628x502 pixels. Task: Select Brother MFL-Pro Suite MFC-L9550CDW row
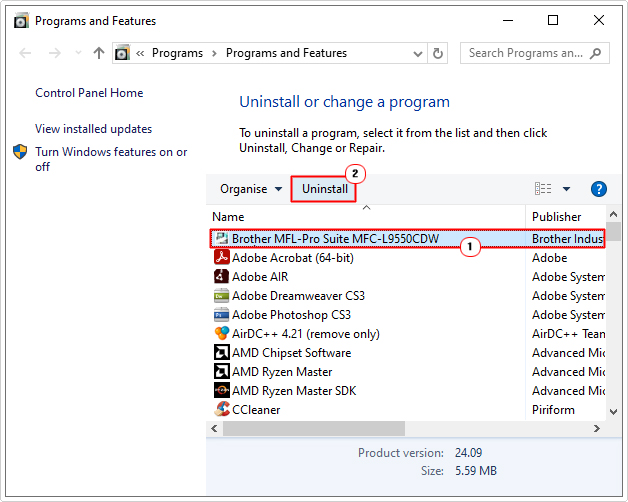click(407, 239)
